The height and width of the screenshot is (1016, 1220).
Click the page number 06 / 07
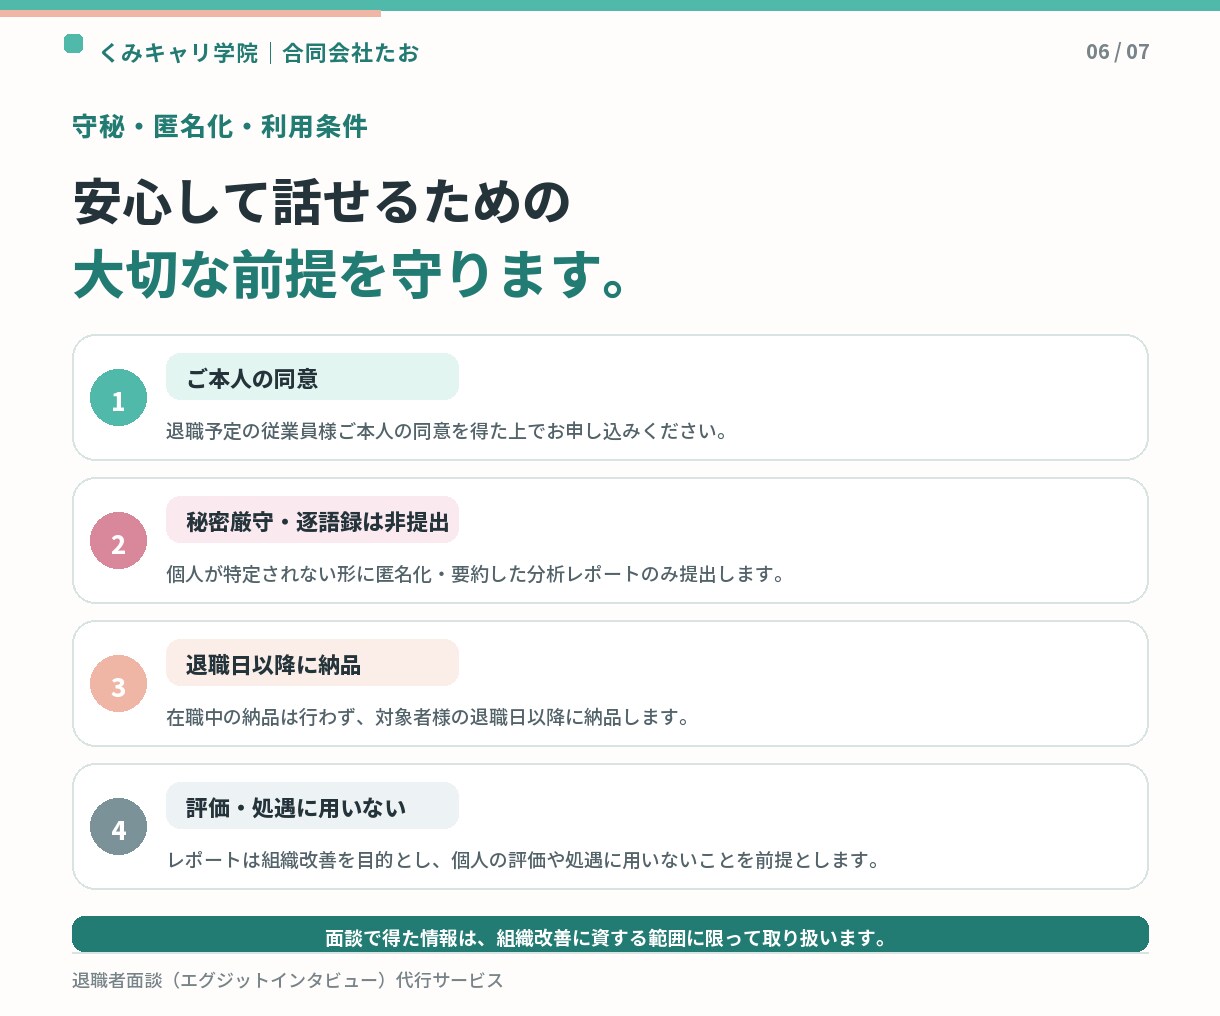coord(1118,52)
